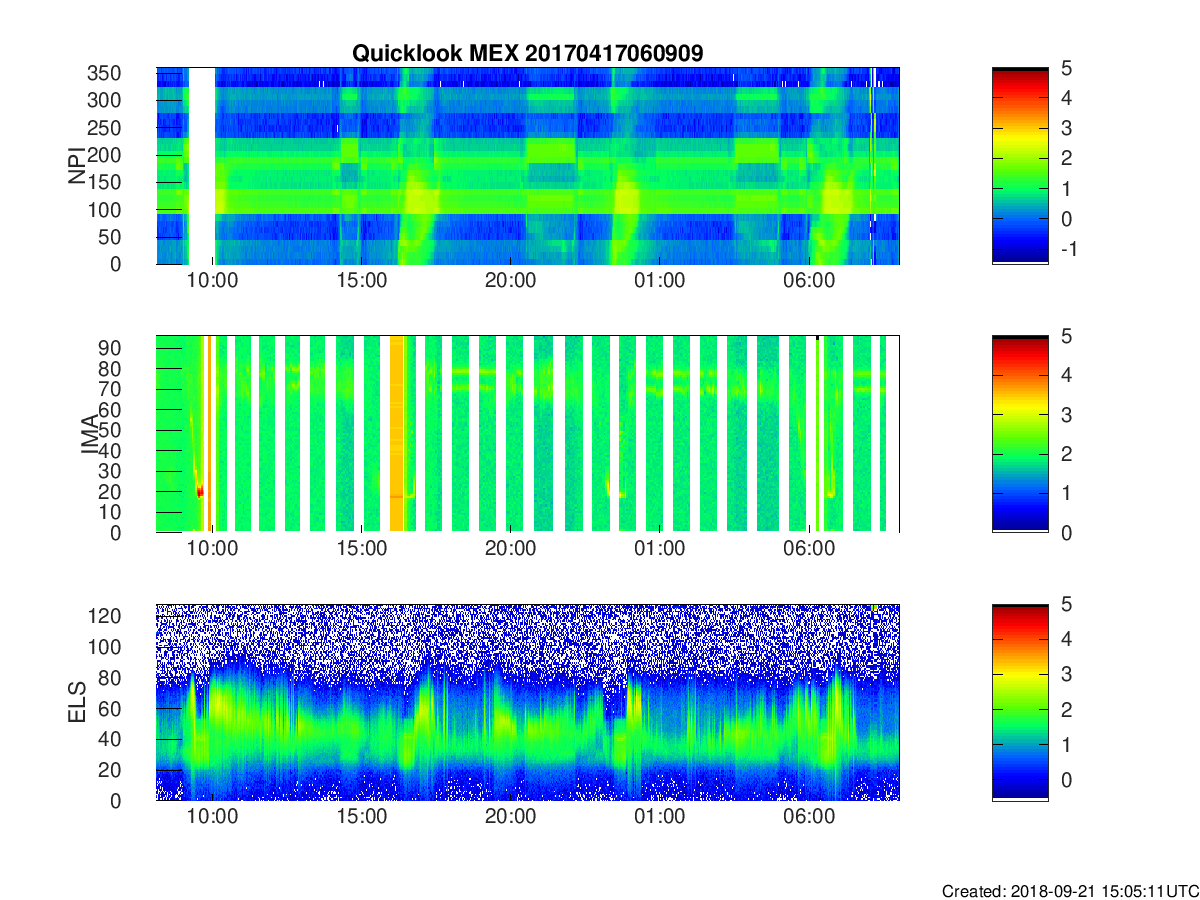
Task: Click the '06:00' label under ELS plot
Action: [808, 817]
